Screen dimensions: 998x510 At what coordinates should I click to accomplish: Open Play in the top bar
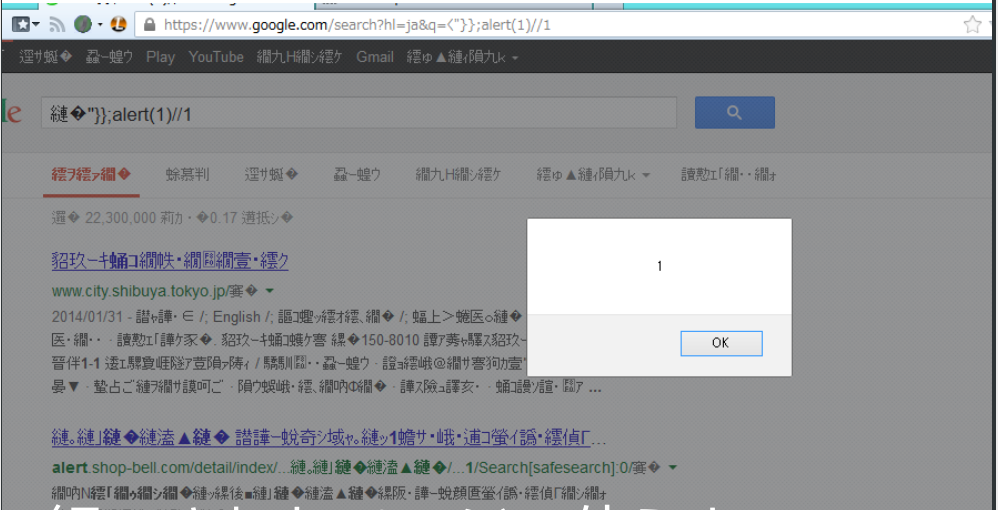point(160,57)
